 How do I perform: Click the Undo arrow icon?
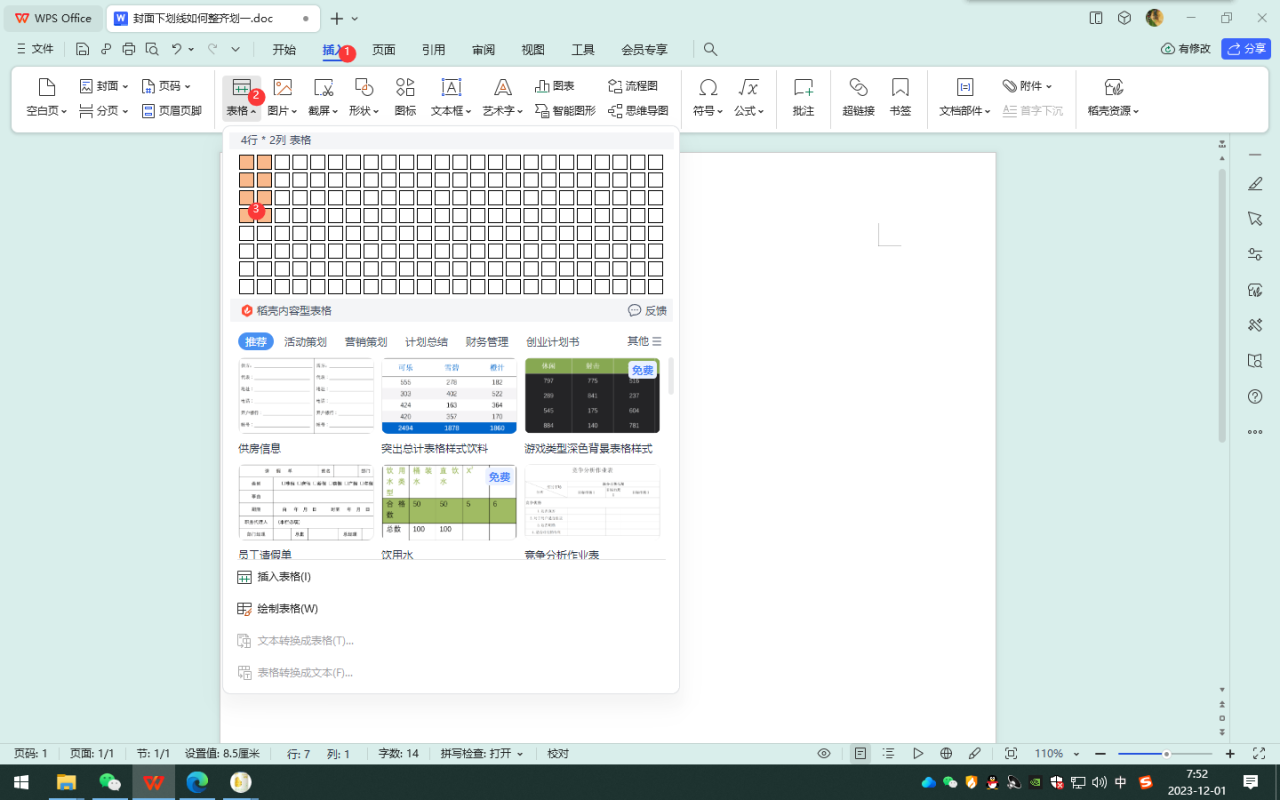(x=177, y=49)
